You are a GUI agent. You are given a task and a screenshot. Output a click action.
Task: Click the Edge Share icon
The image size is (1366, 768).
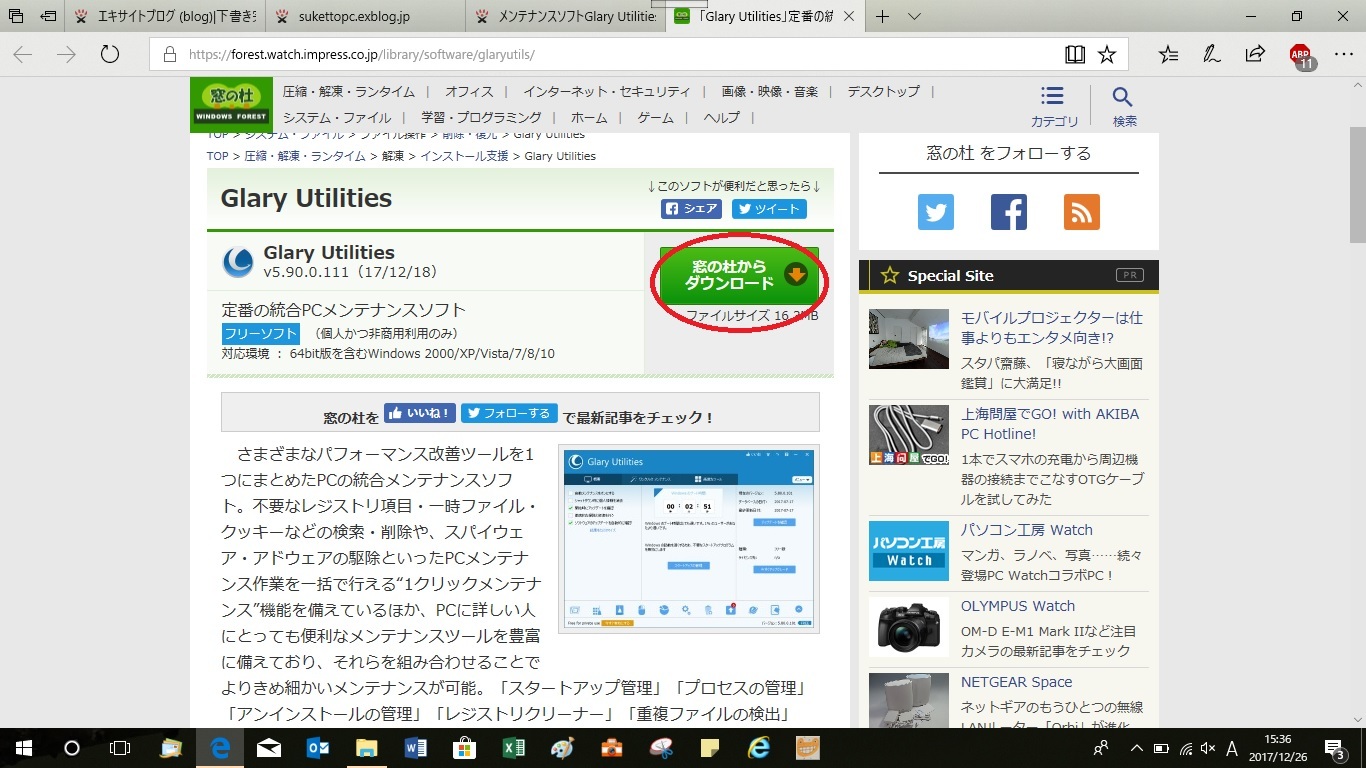coord(1255,55)
